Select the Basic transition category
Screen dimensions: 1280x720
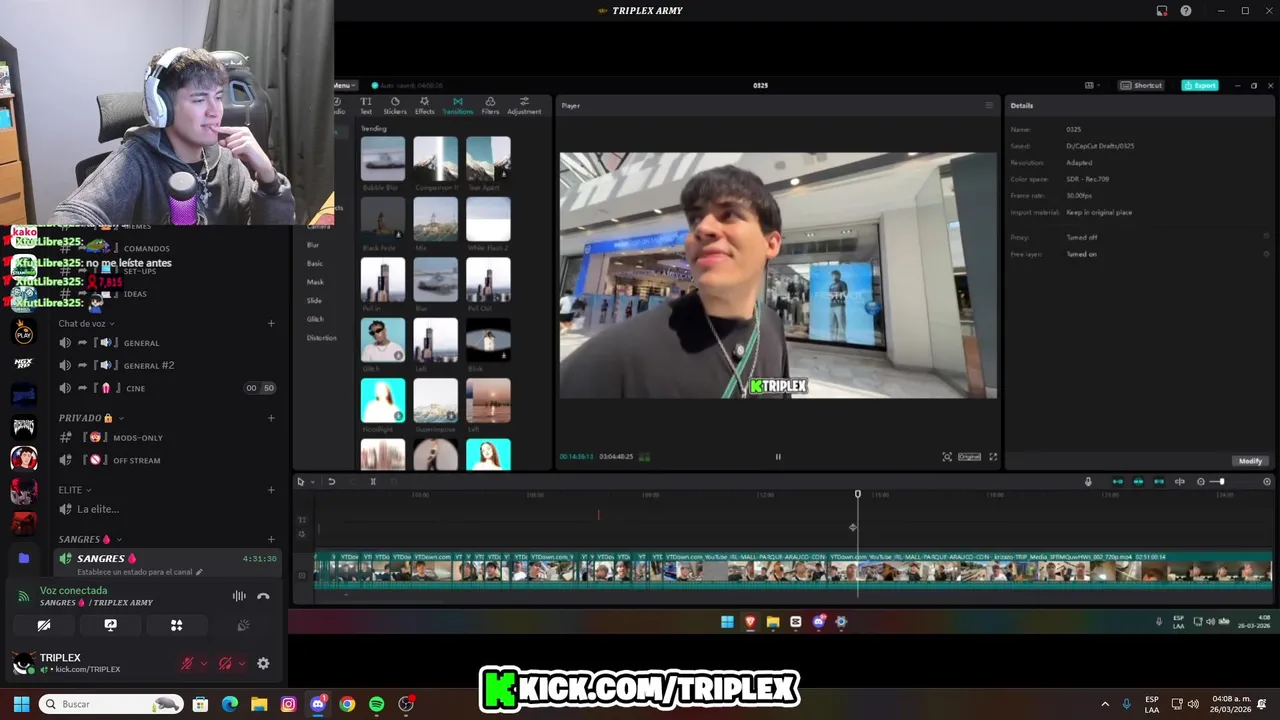click(314, 263)
